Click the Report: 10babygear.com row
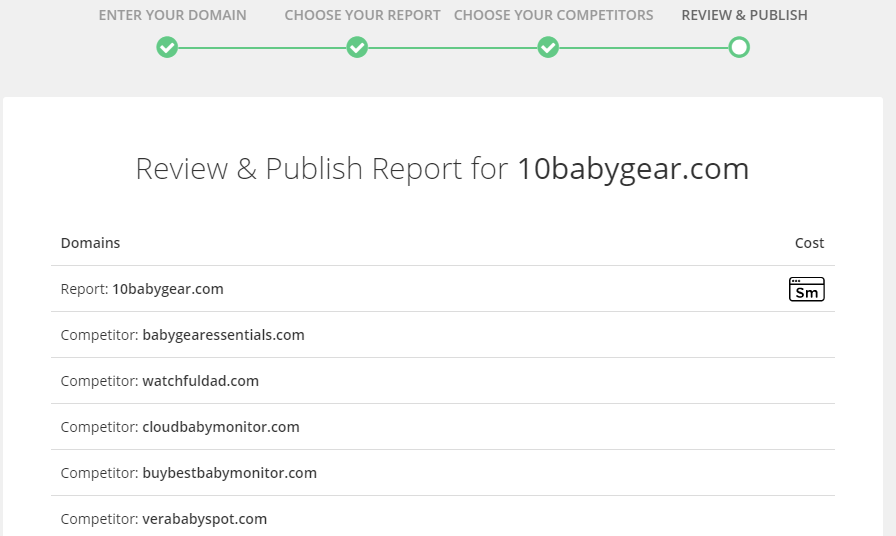 pyautogui.click(x=443, y=289)
